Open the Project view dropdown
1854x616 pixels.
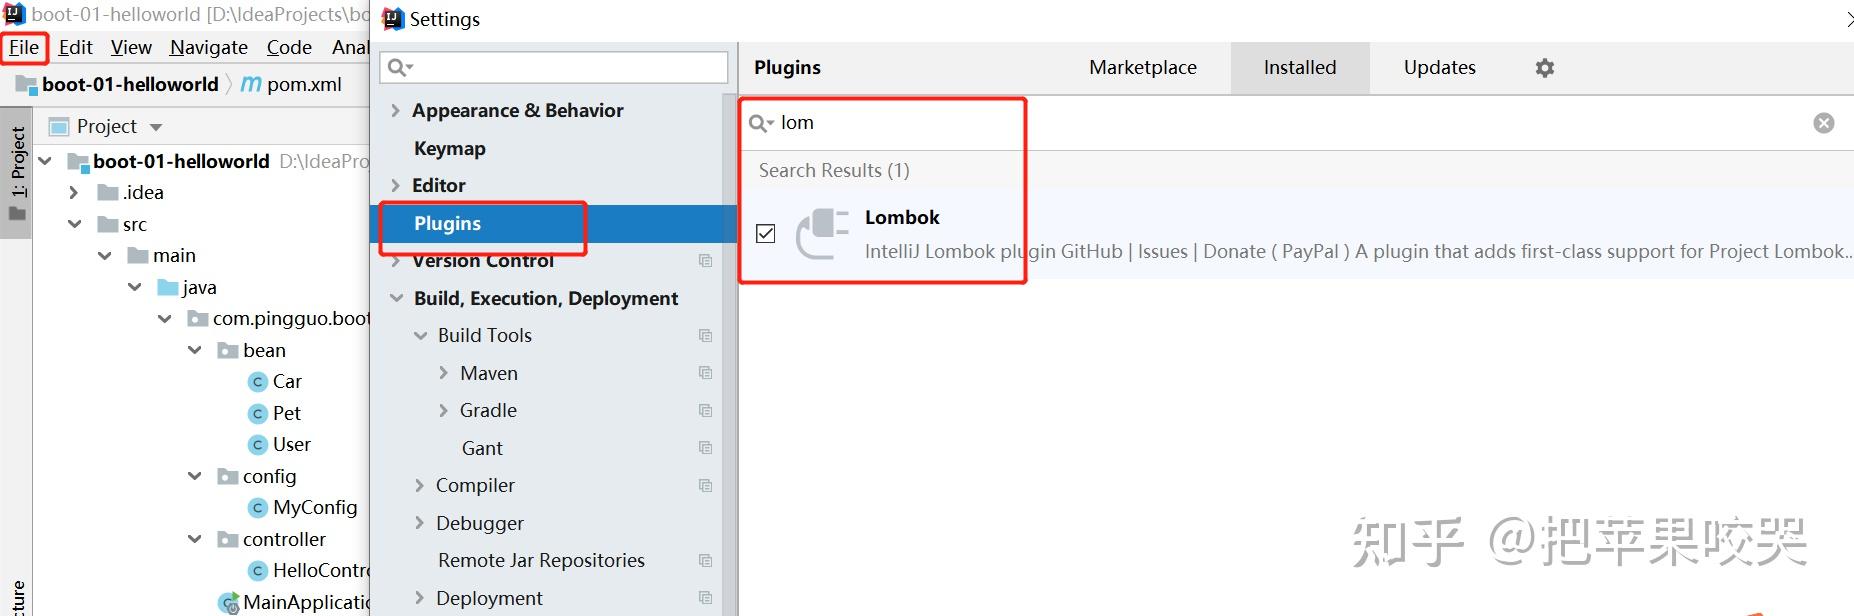coord(156,126)
